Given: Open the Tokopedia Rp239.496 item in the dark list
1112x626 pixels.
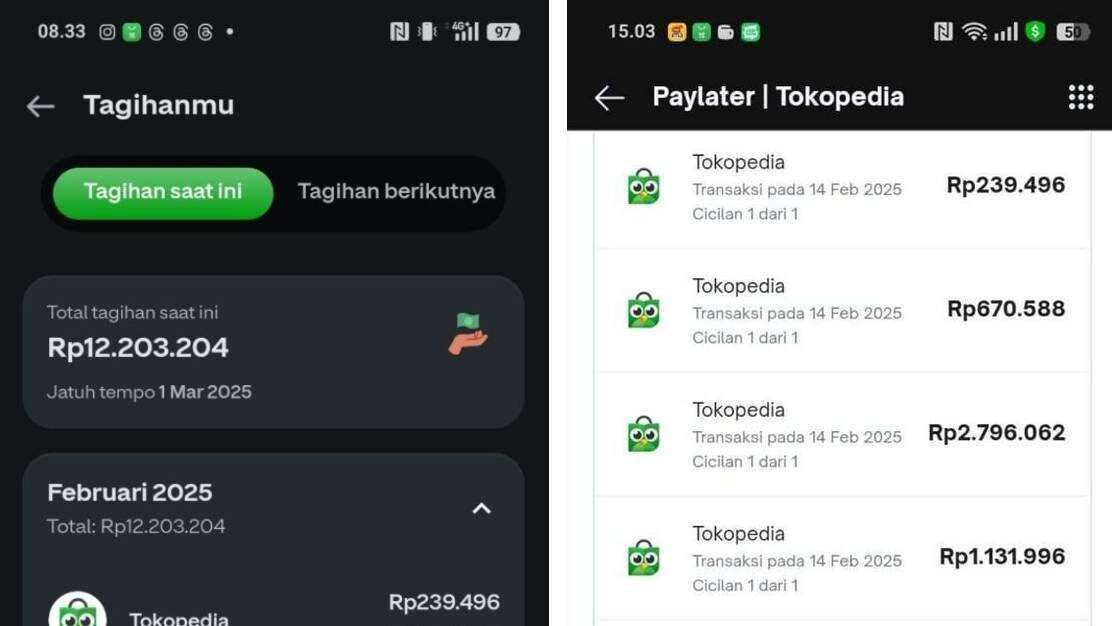Looking at the screenshot, I should click(x=273, y=608).
